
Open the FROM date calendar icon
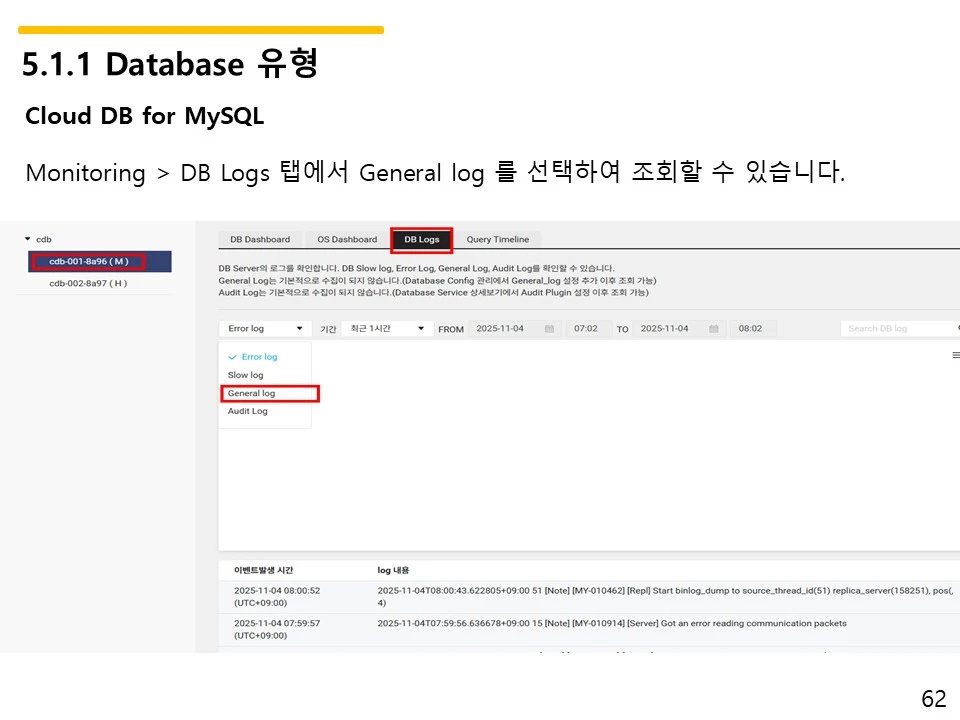tap(549, 329)
